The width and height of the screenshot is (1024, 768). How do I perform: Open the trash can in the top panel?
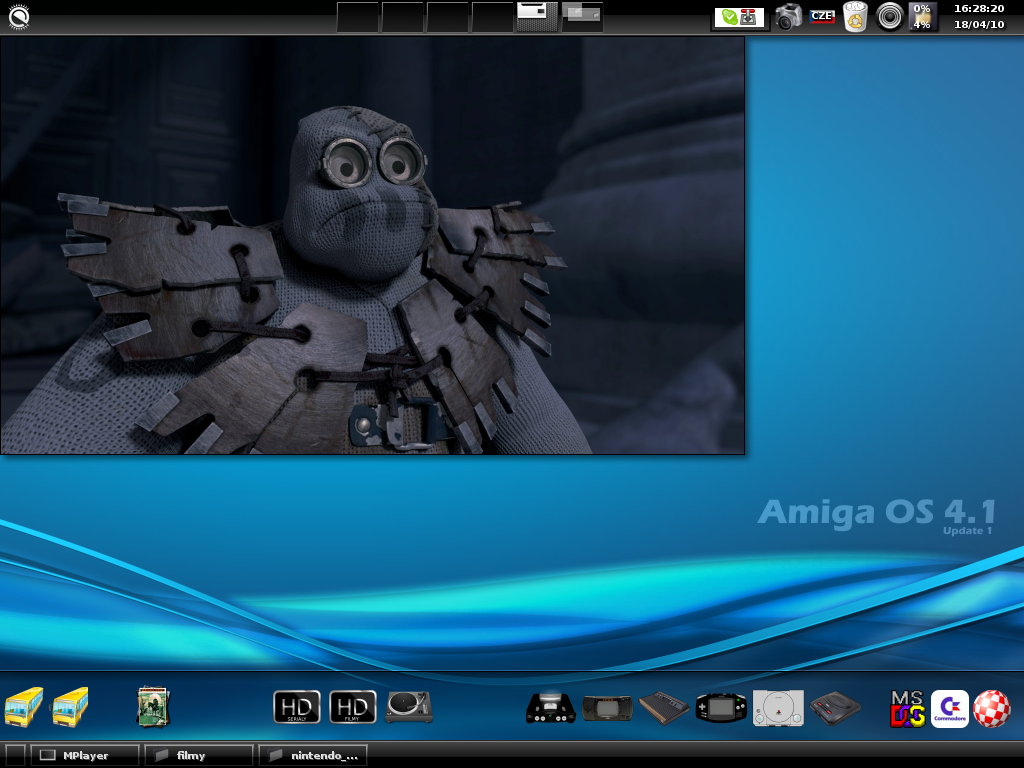pos(855,17)
